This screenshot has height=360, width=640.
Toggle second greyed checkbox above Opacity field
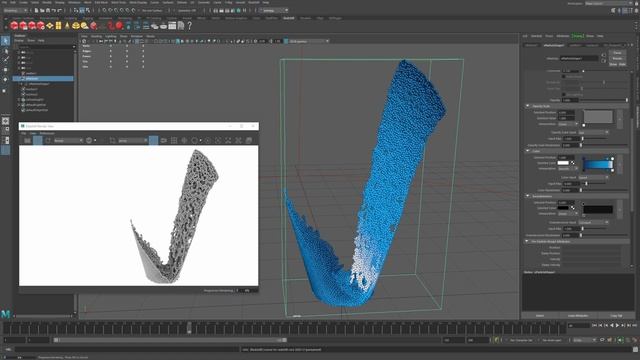[x=564, y=95]
